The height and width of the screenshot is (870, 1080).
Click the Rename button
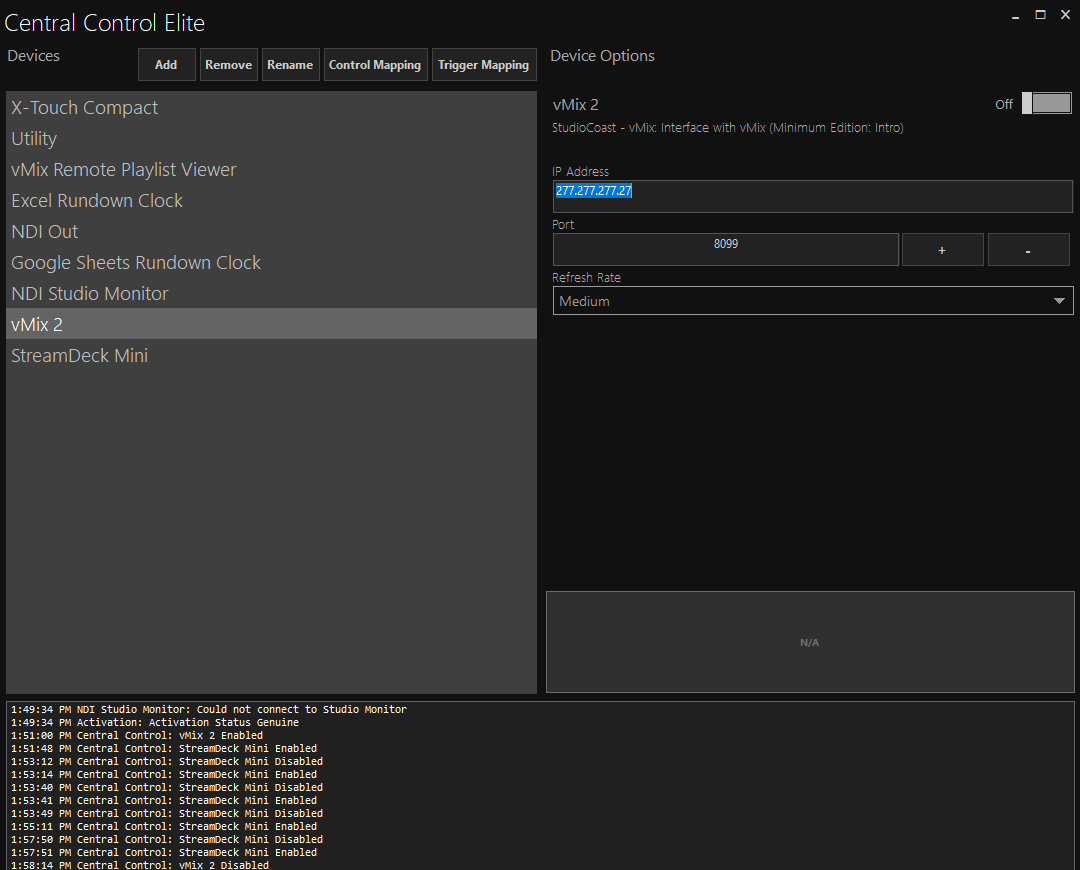(x=290, y=65)
